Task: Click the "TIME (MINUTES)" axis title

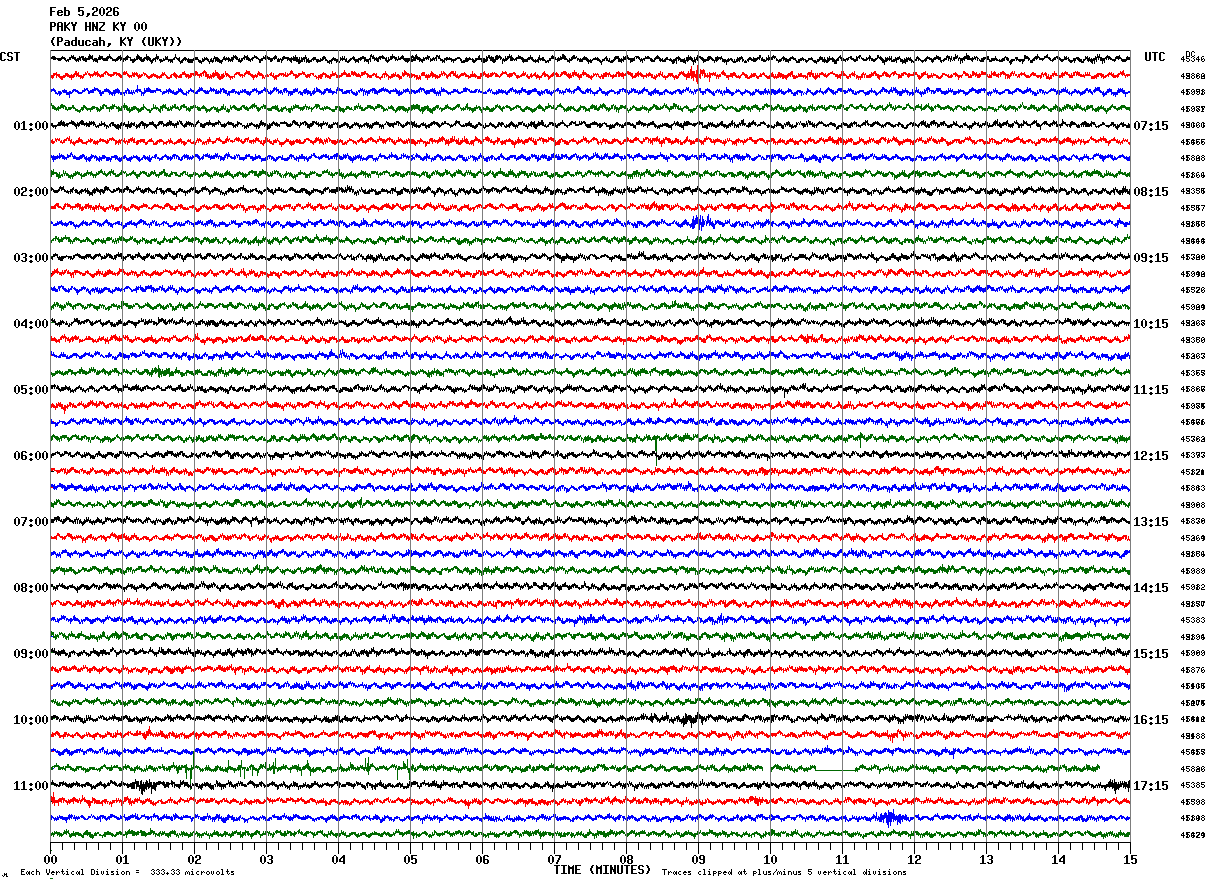Action: [602, 870]
